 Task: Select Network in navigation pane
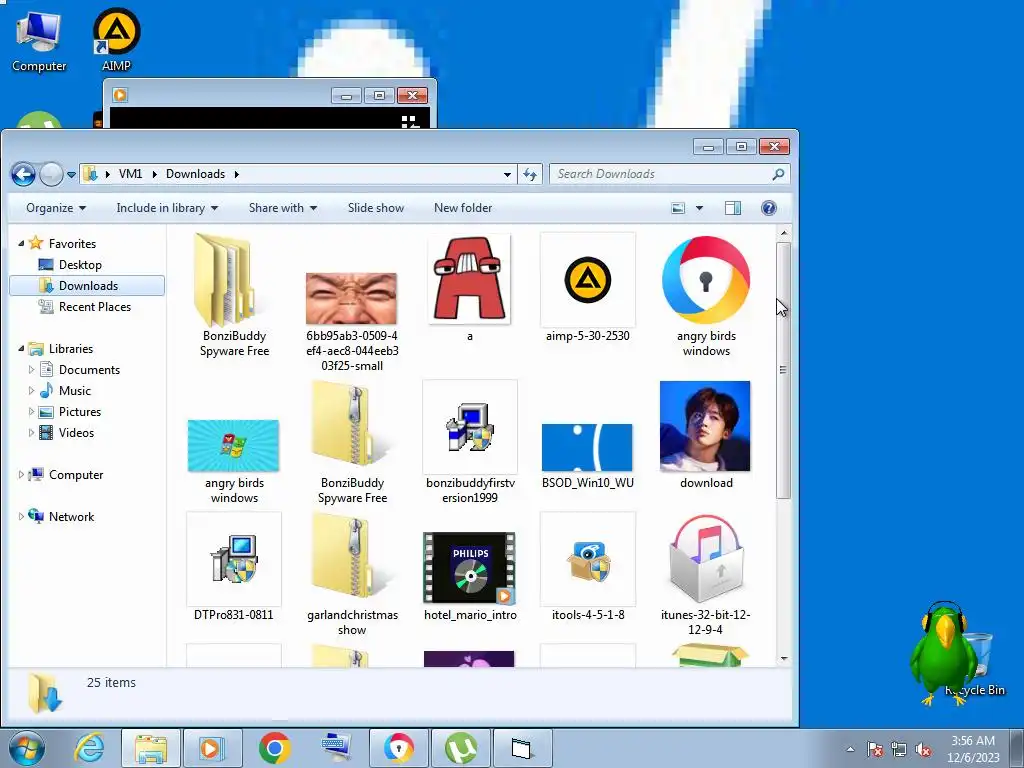click(61, 517)
